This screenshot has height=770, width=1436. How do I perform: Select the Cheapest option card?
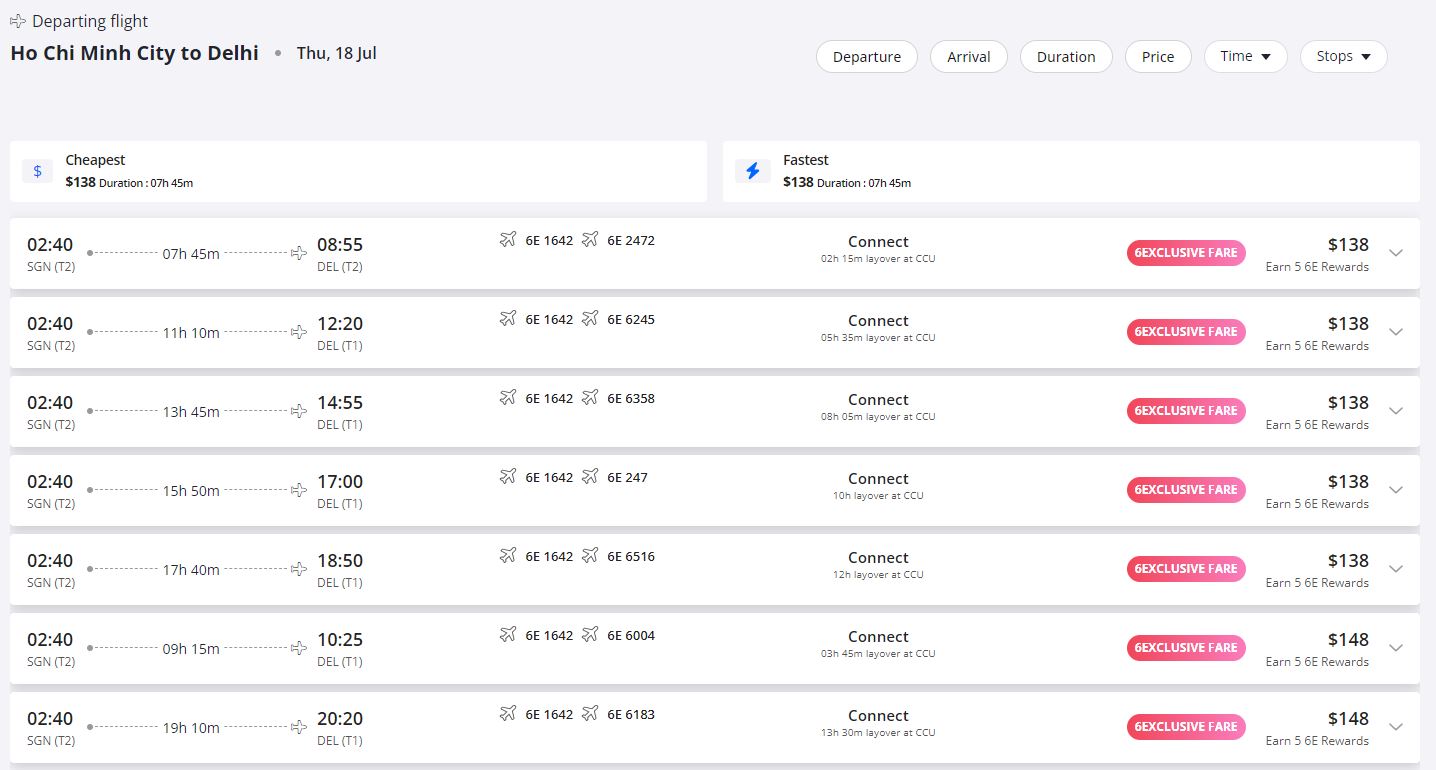coord(358,171)
